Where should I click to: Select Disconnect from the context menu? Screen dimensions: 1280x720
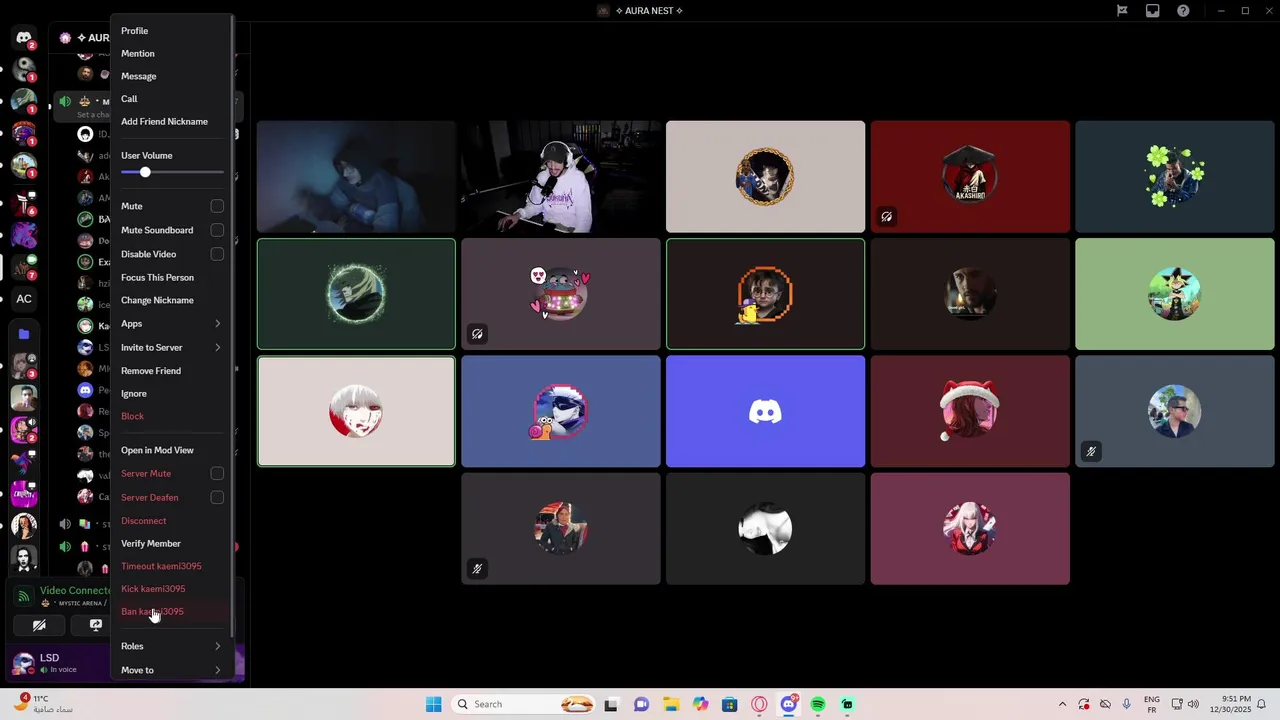(x=171, y=521)
